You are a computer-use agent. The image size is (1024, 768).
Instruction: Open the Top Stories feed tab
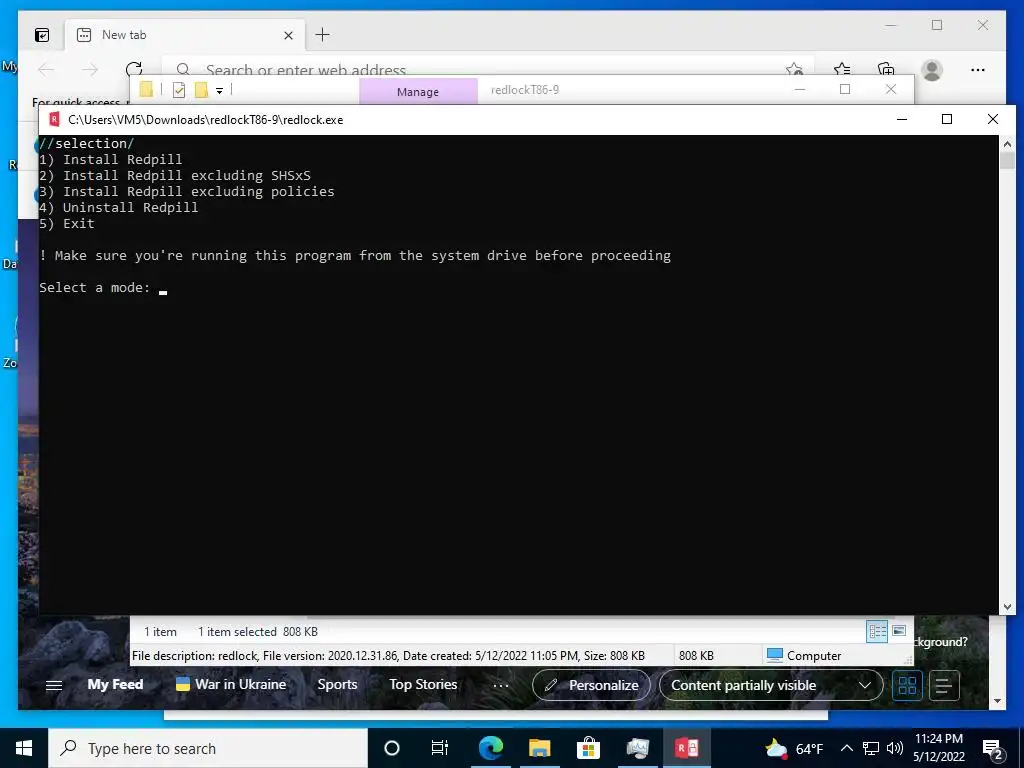(x=423, y=684)
